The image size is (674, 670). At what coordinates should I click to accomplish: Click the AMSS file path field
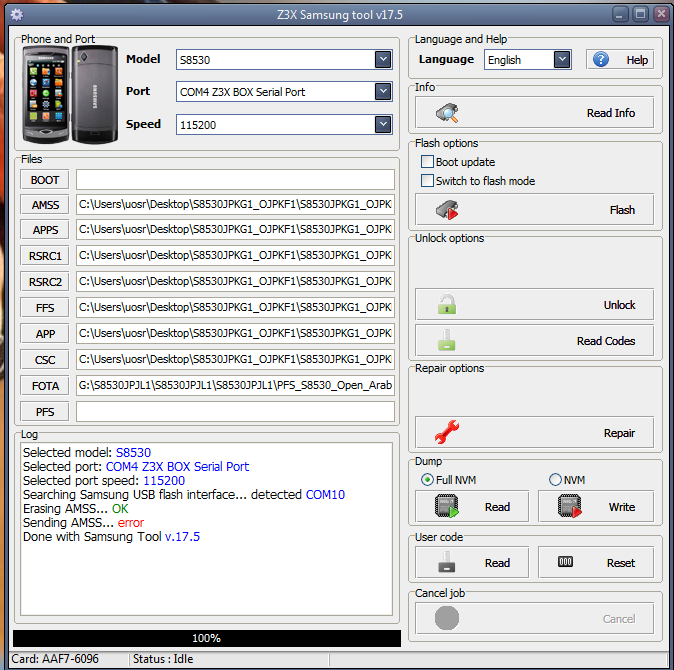pos(235,204)
